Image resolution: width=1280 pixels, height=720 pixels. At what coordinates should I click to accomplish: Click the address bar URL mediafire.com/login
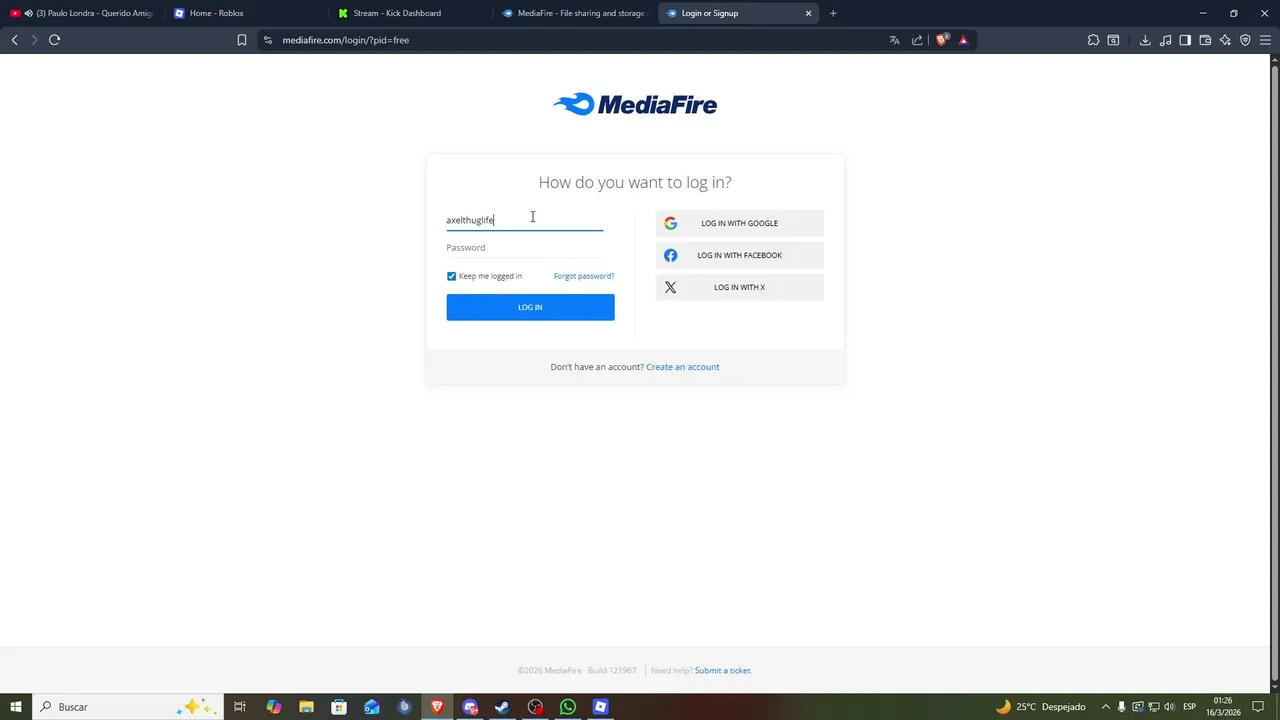click(x=346, y=40)
